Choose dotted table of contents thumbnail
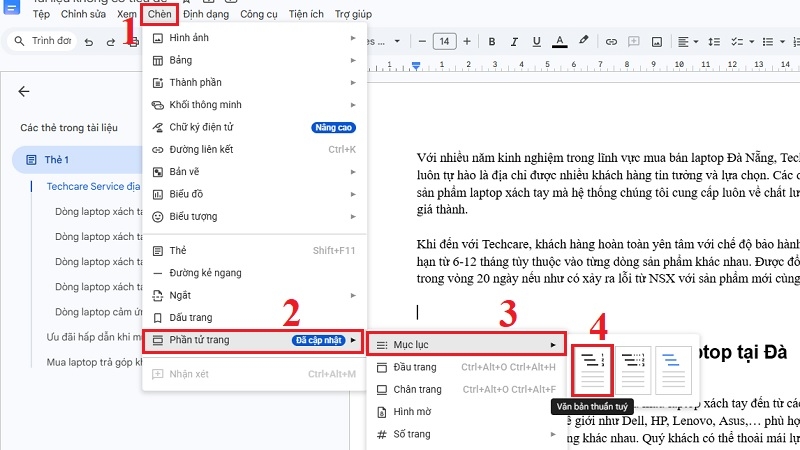The width and height of the screenshot is (800, 450). 633,370
